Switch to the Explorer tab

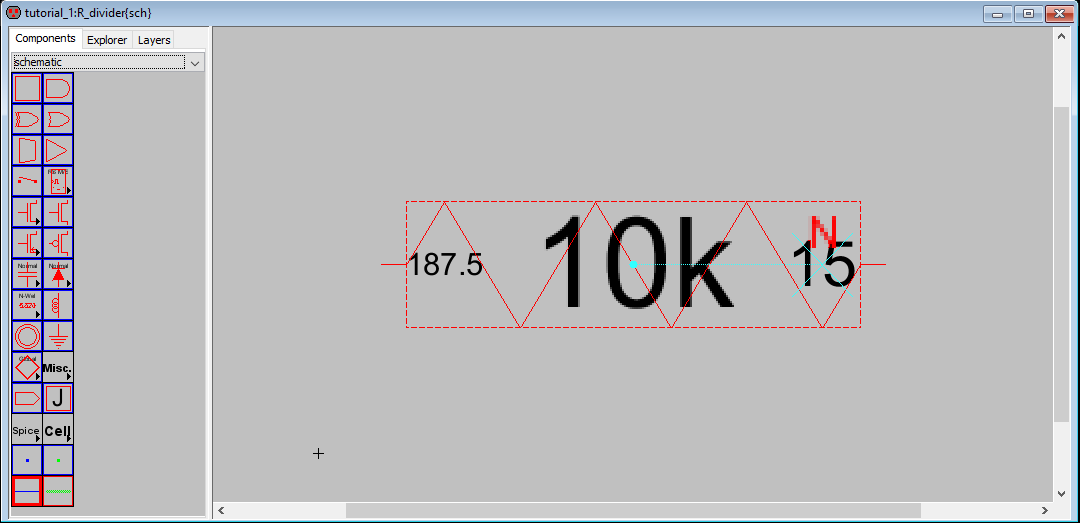[107, 40]
